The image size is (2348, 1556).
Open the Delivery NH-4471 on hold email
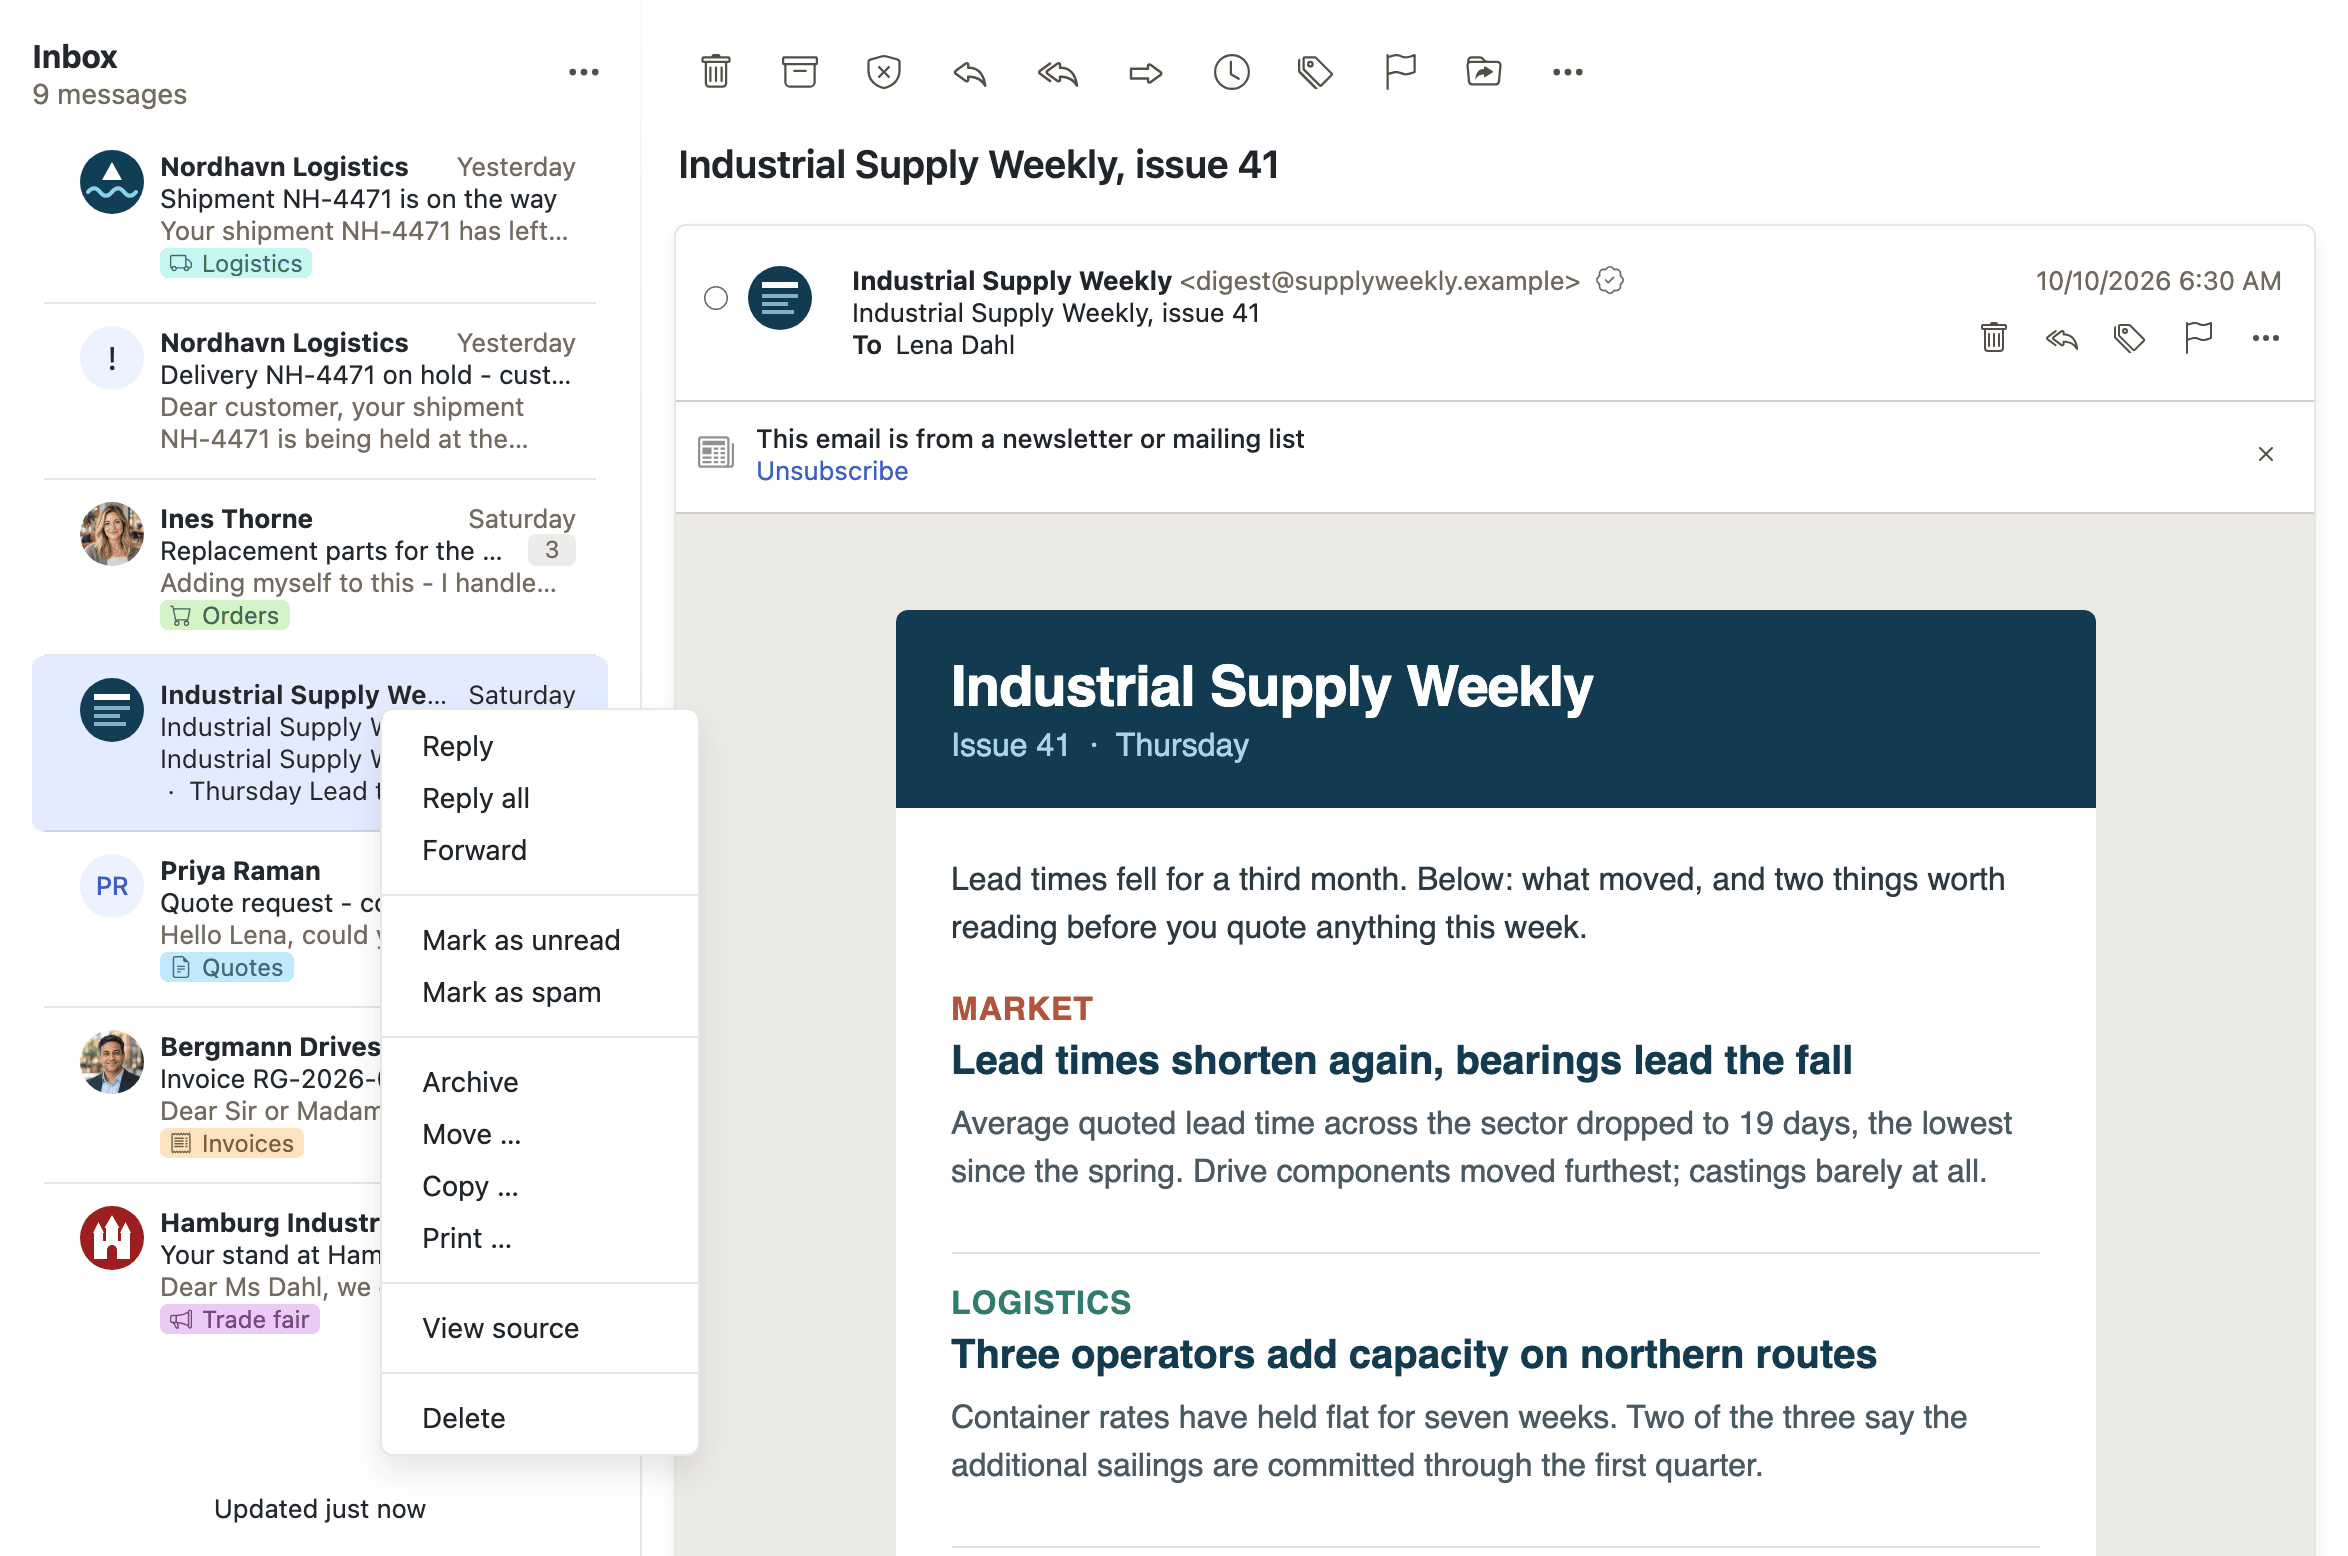[320, 390]
